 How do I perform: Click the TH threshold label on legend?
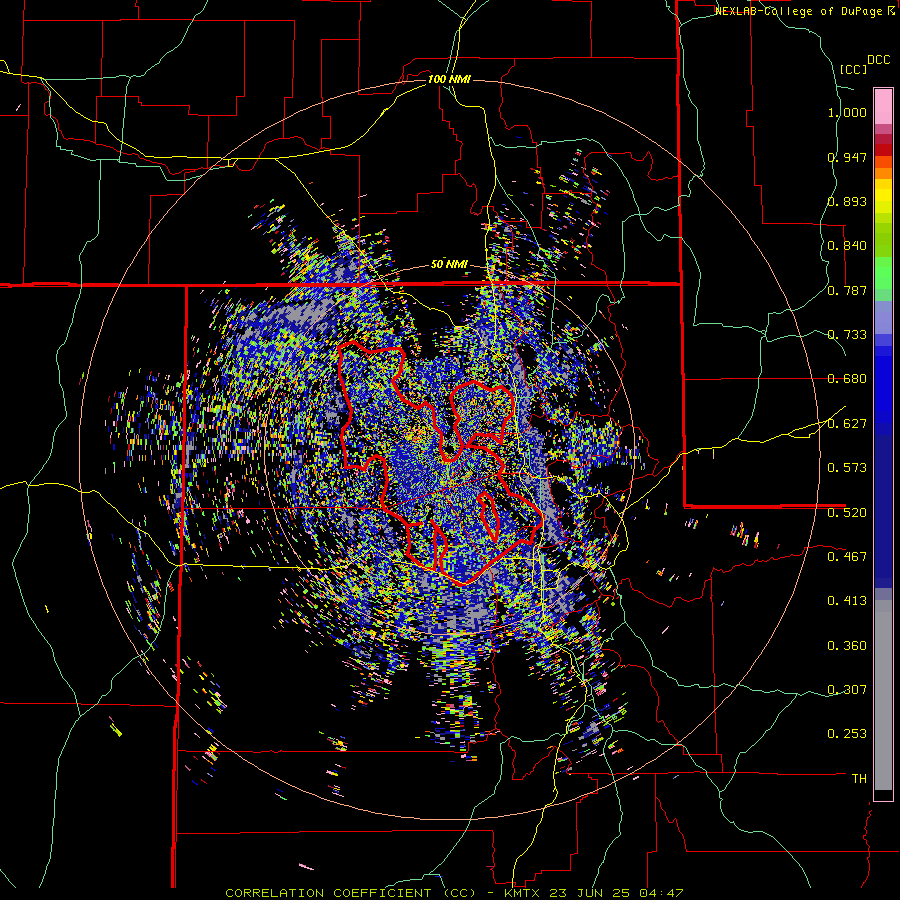(859, 778)
